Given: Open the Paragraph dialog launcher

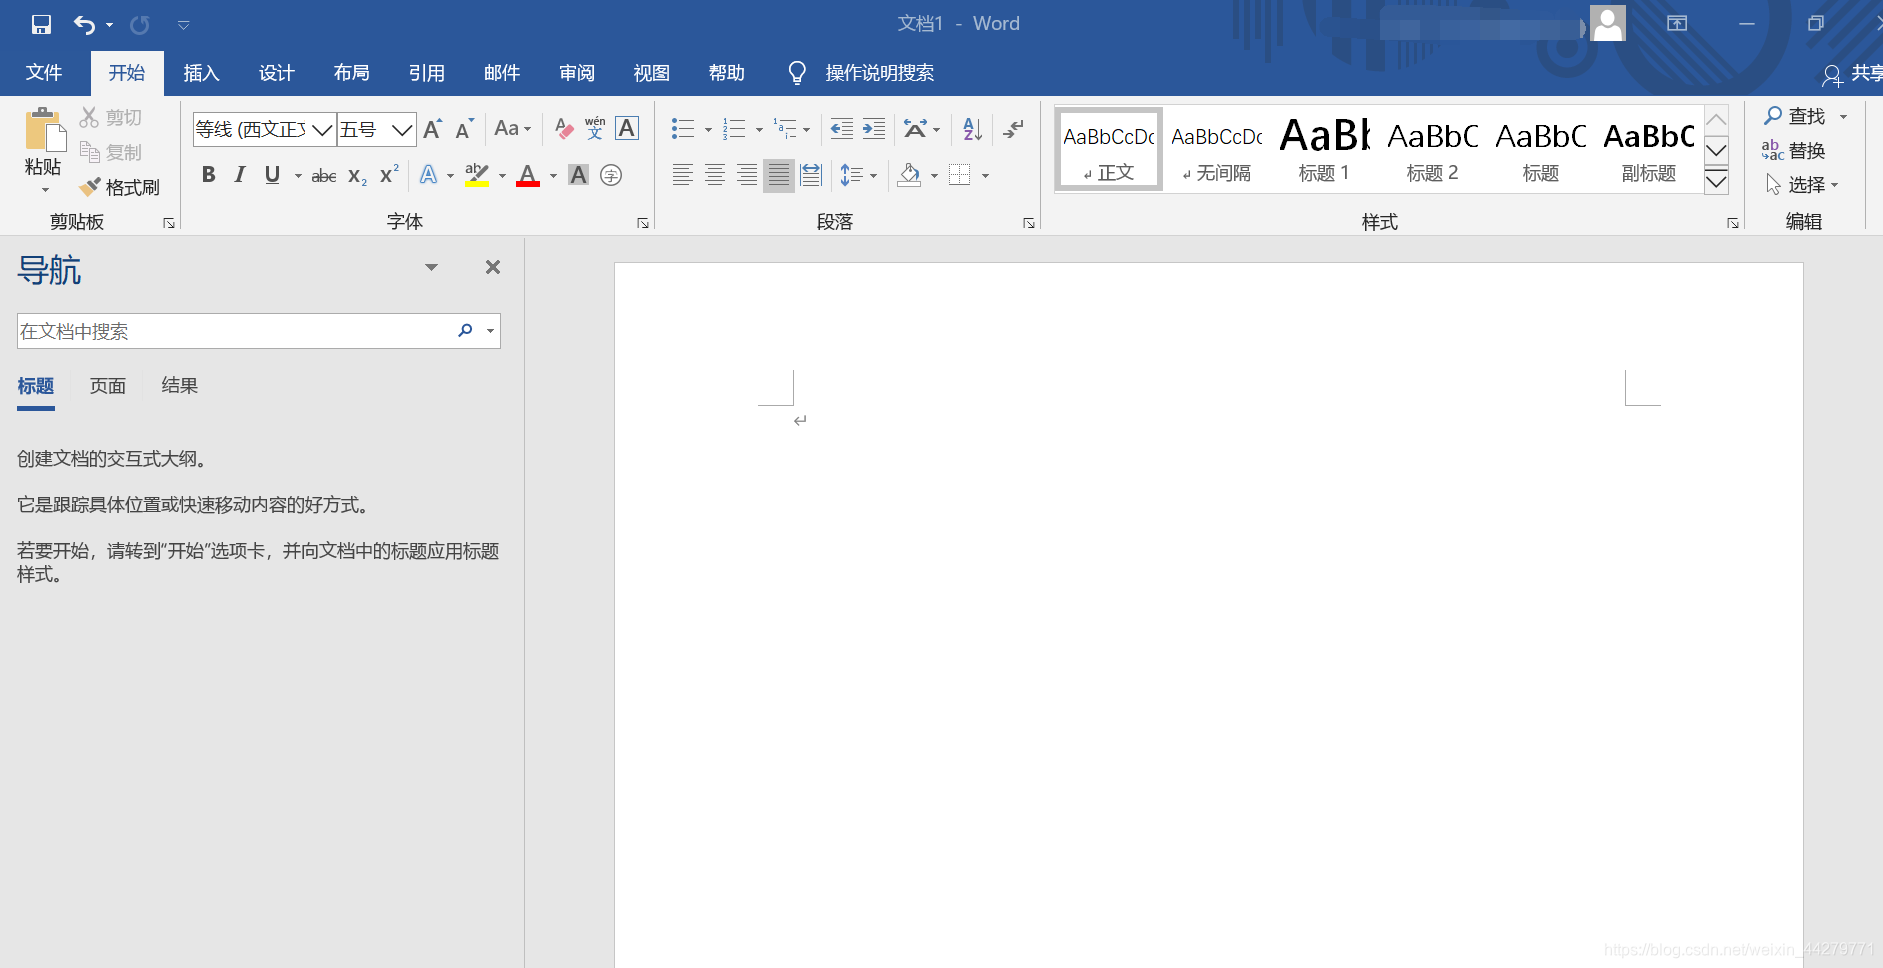Looking at the screenshot, I should [x=1028, y=223].
